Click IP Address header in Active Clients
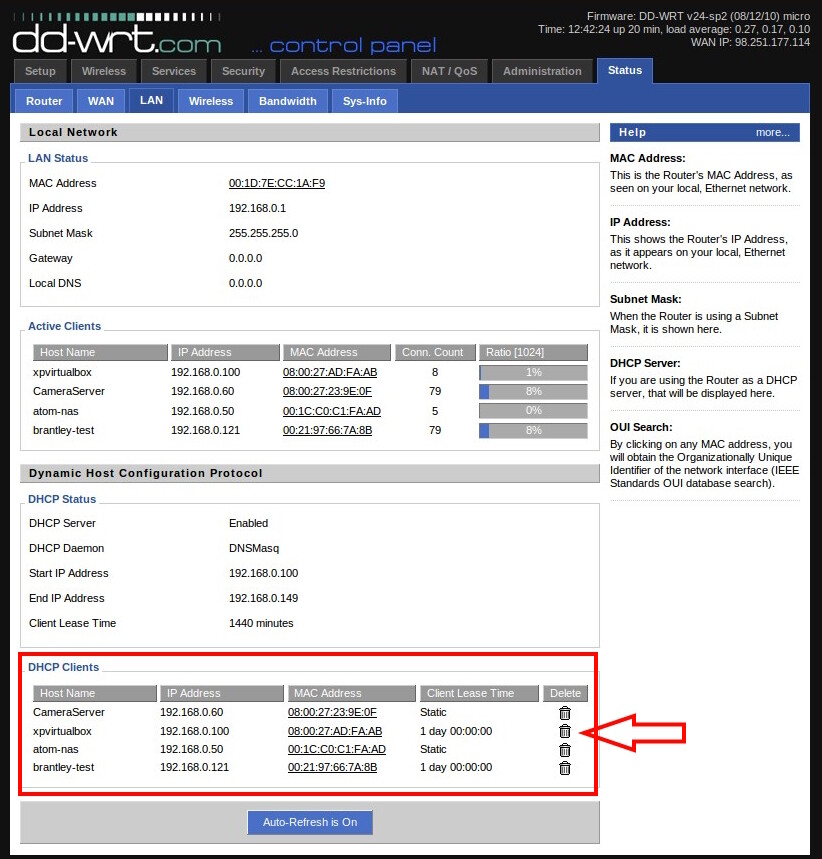The height and width of the screenshot is (859, 822). point(225,352)
